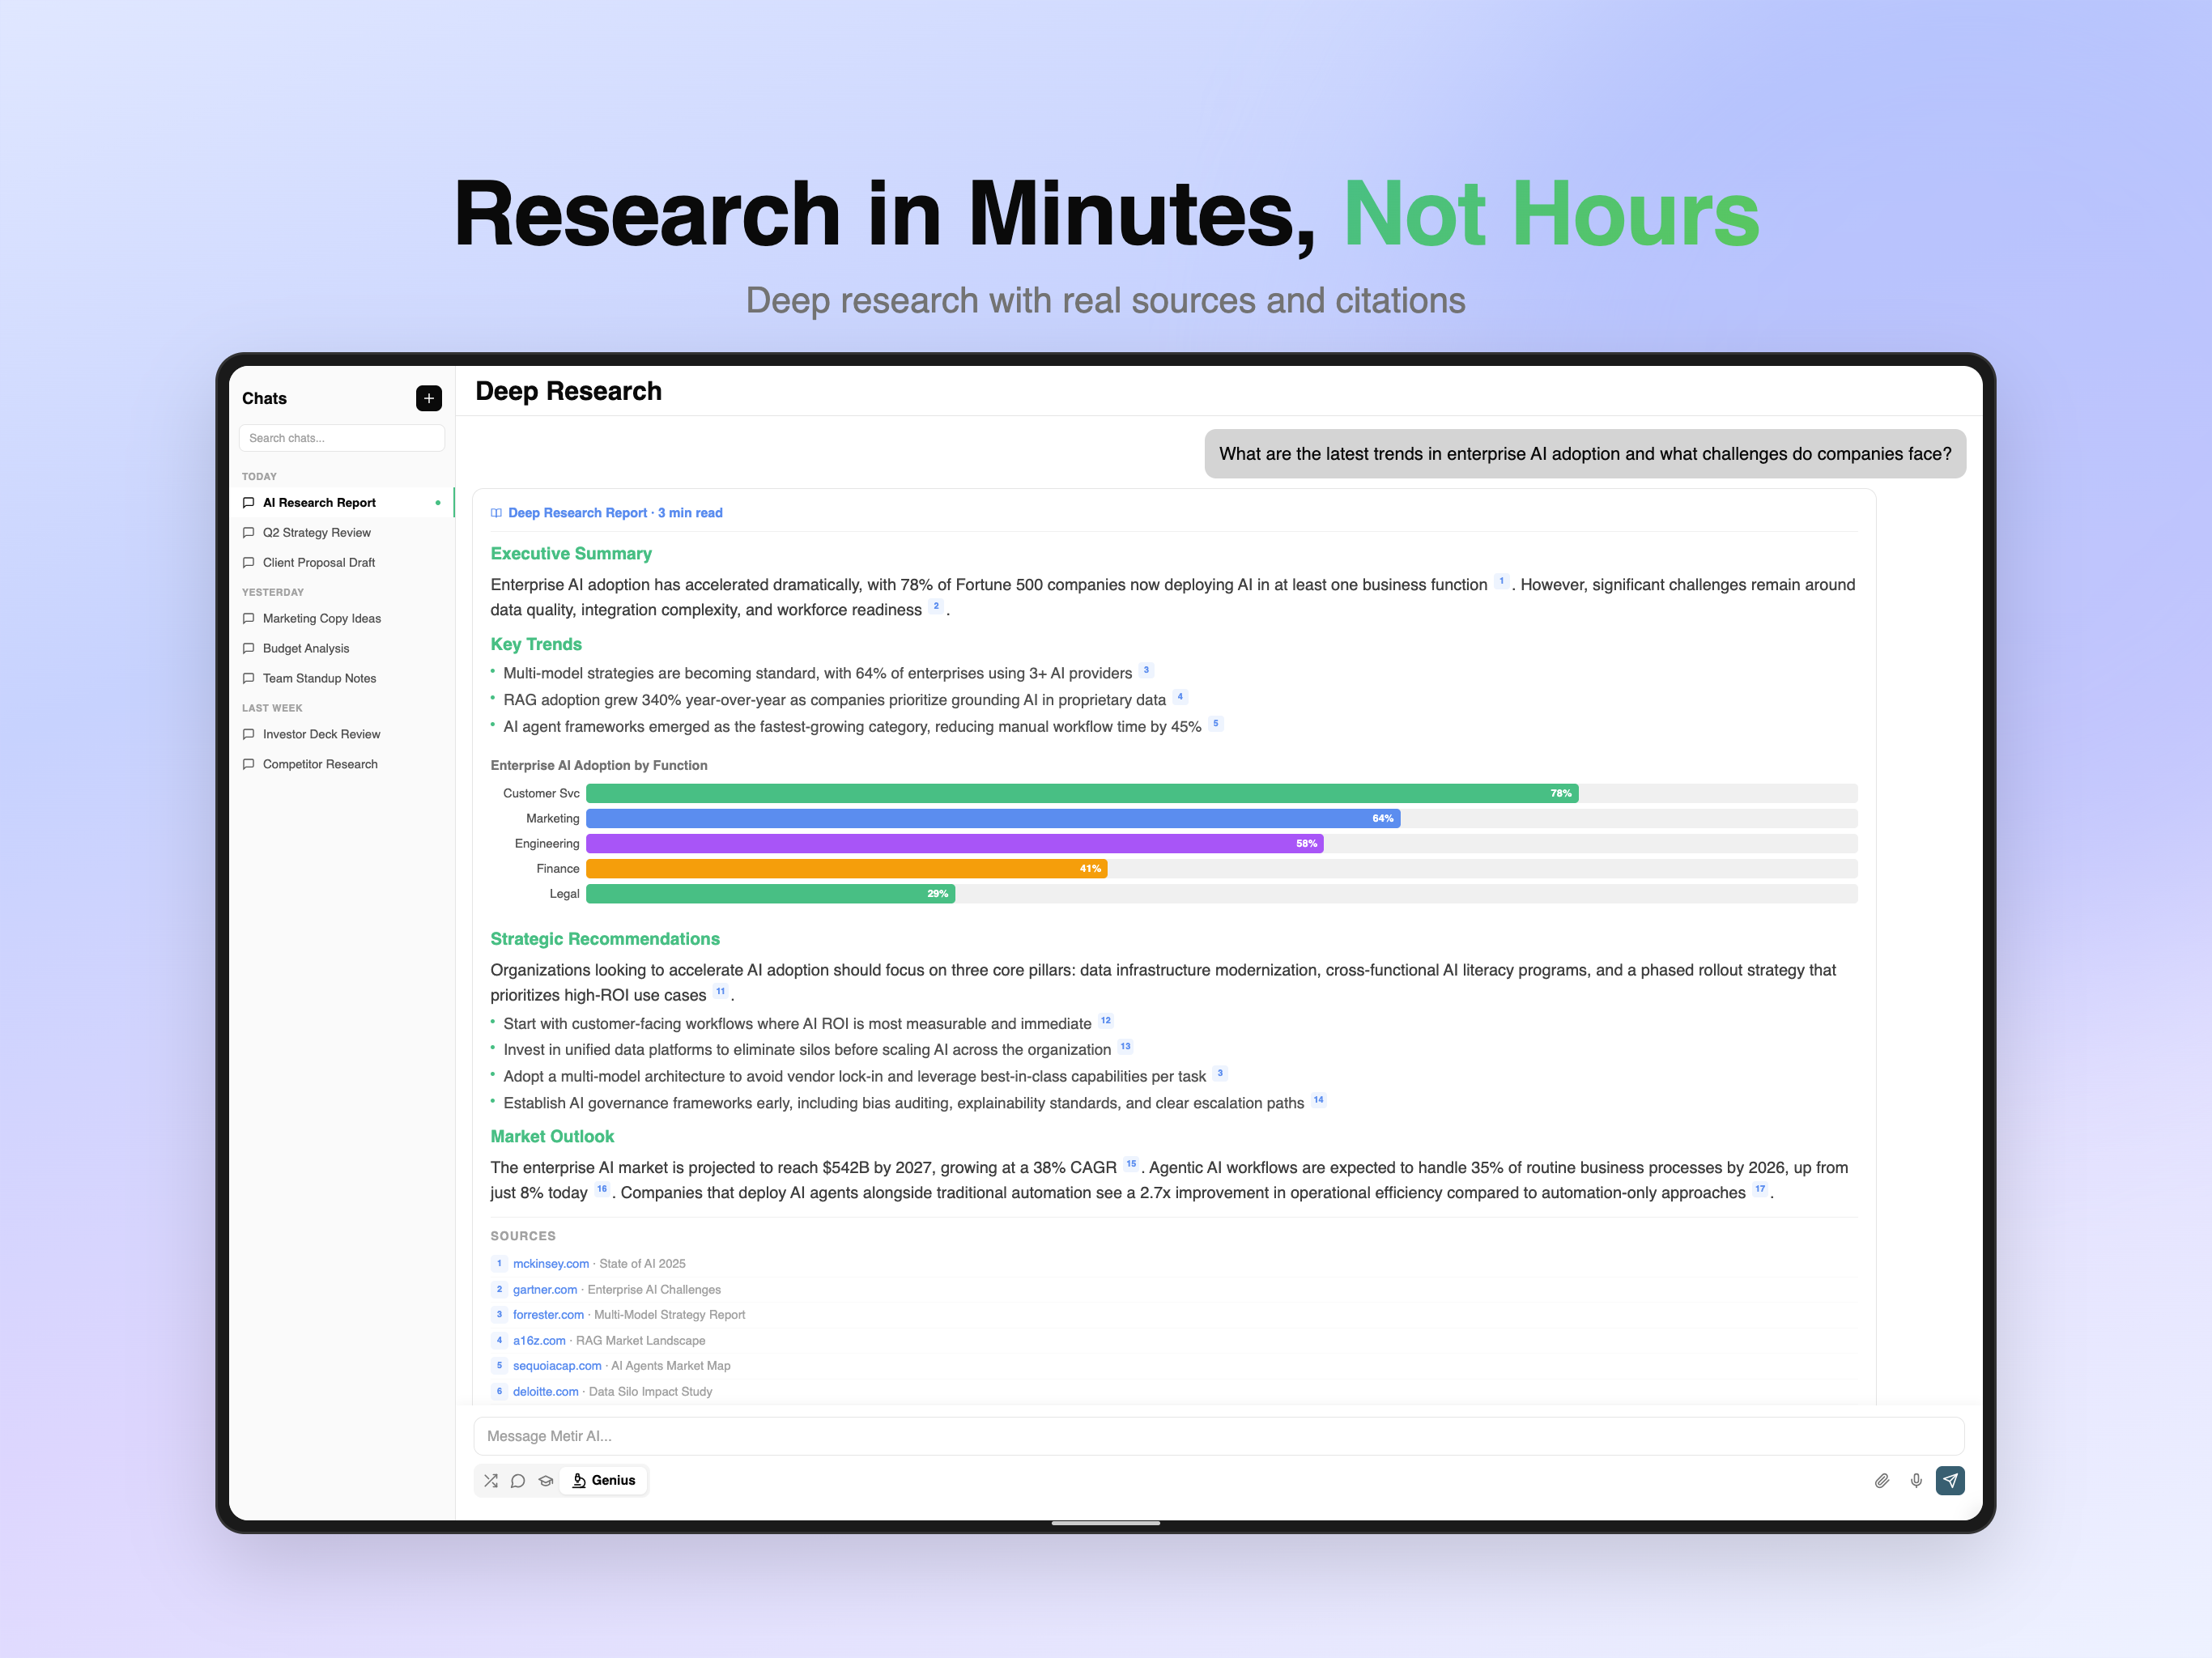Send the message with paper plane button
The width and height of the screenshot is (2212, 1658).
tap(1950, 1480)
